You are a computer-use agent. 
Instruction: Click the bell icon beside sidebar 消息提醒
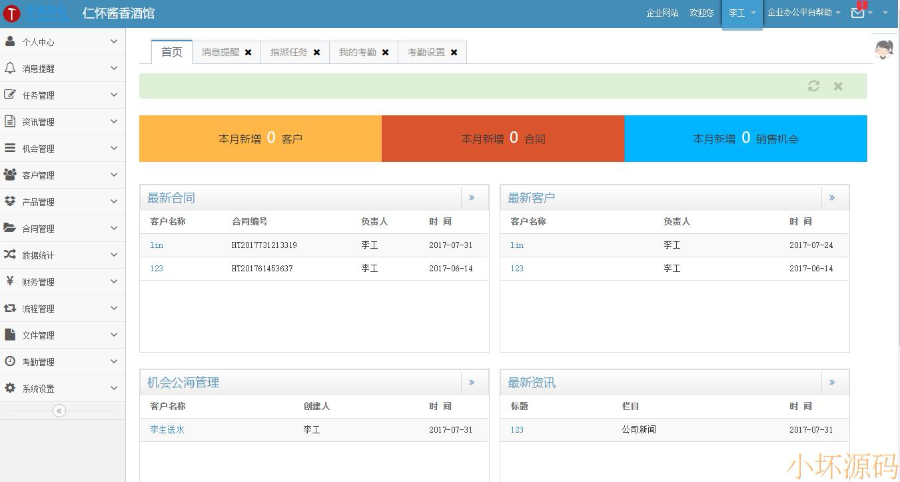(x=10, y=68)
